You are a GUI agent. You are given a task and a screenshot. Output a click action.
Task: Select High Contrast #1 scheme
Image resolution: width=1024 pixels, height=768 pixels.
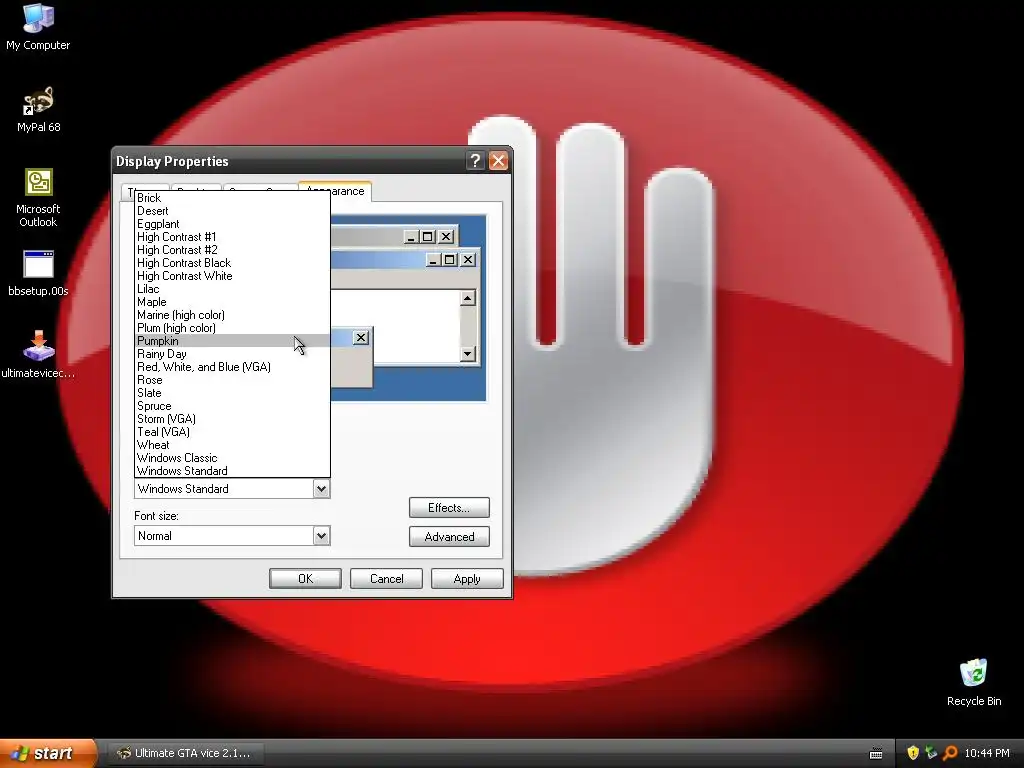[232, 237]
